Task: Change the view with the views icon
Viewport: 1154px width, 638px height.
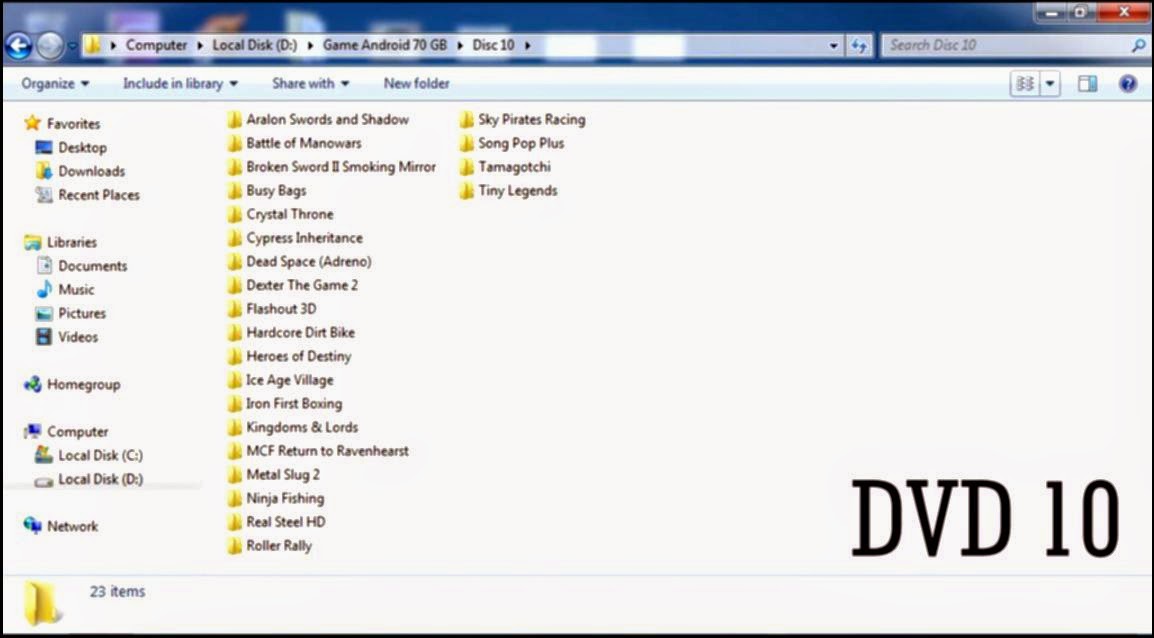Action: pyautogui.click(x=1024, y=84)
